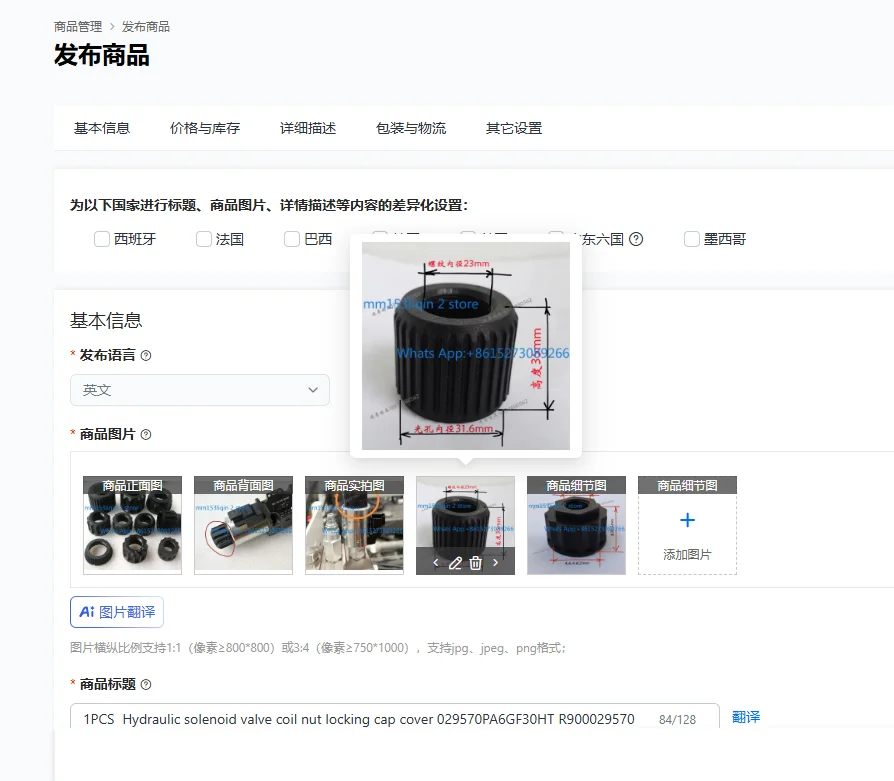The image size is (894, 781).
Task: Tick the 巴西 checkbox
Action: pos(292,239)
